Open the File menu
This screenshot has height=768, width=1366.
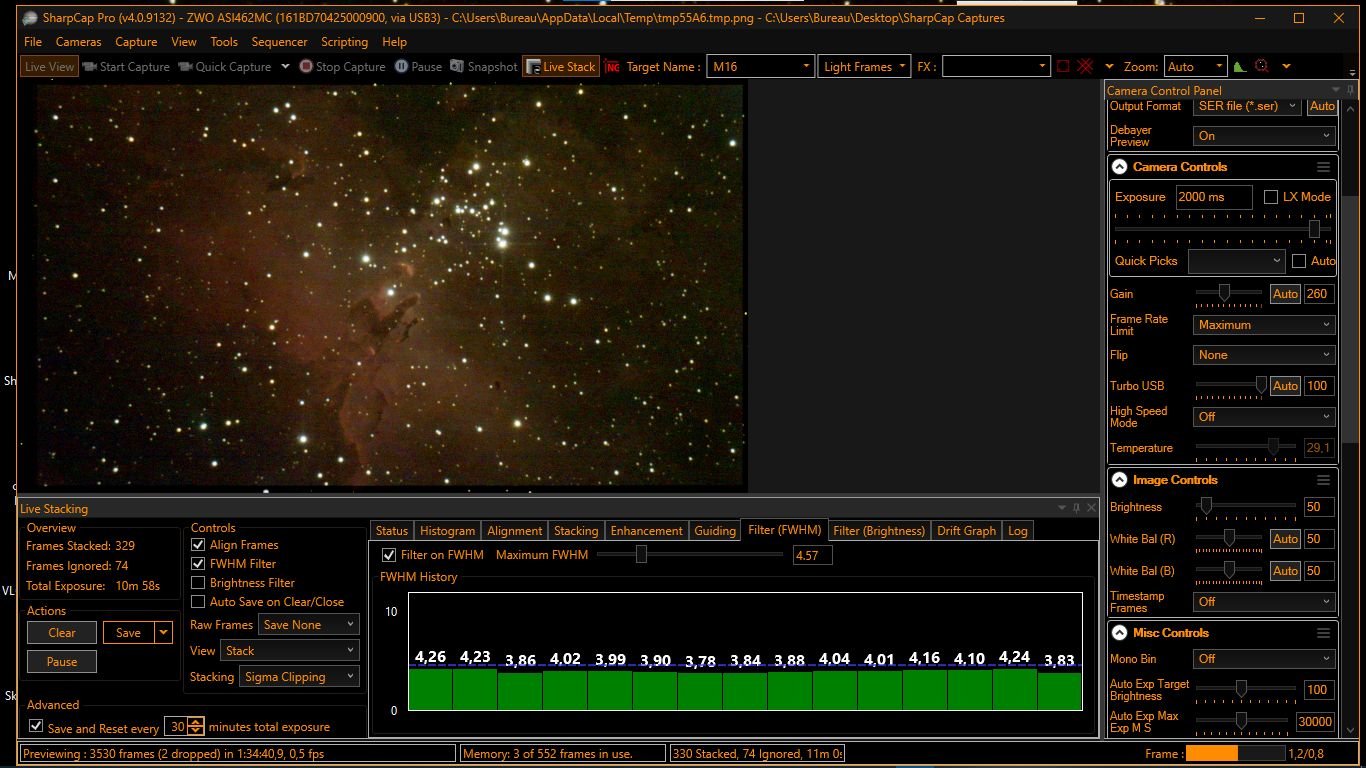[33, 42]
